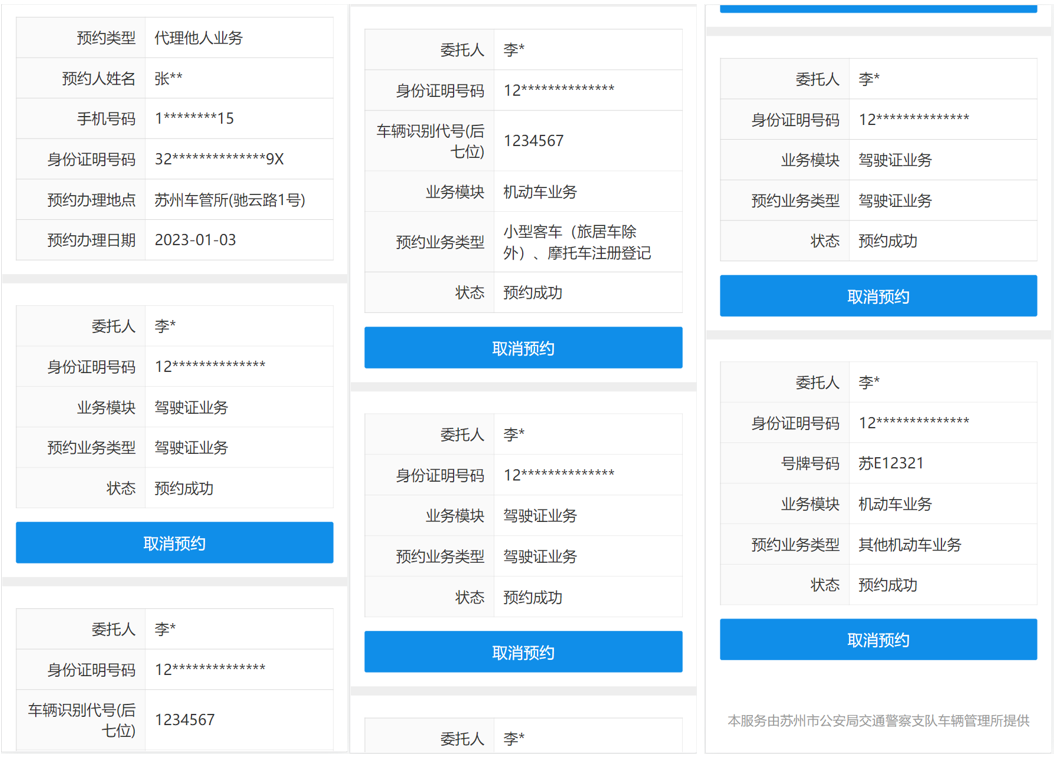Tap the 小型客车、摩托车注册登记 business type text
Image resolution: width=1058 pixels, height=760 pixels.
[577, 242]
